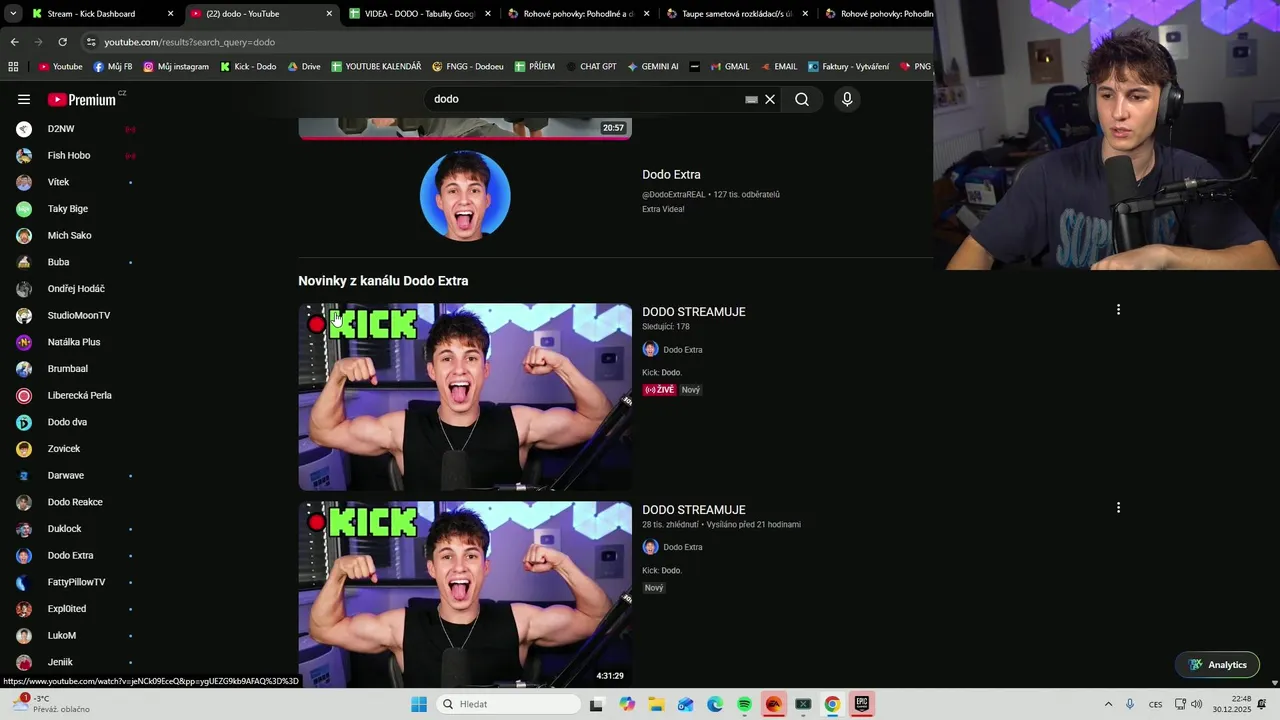Clear the search box with the X icon

770,99
